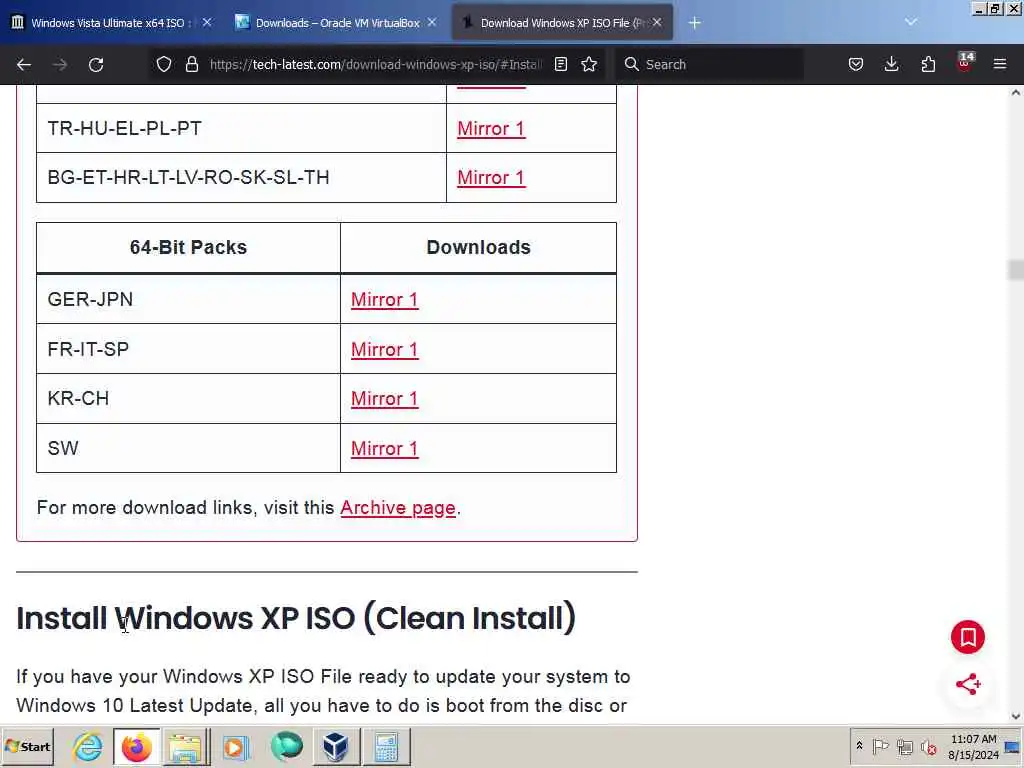Open the Firefox hamburger menu
Image resolution: width=1024 pixels, height=768 pixels.
pyautogui.click(x=1000, y=64)
